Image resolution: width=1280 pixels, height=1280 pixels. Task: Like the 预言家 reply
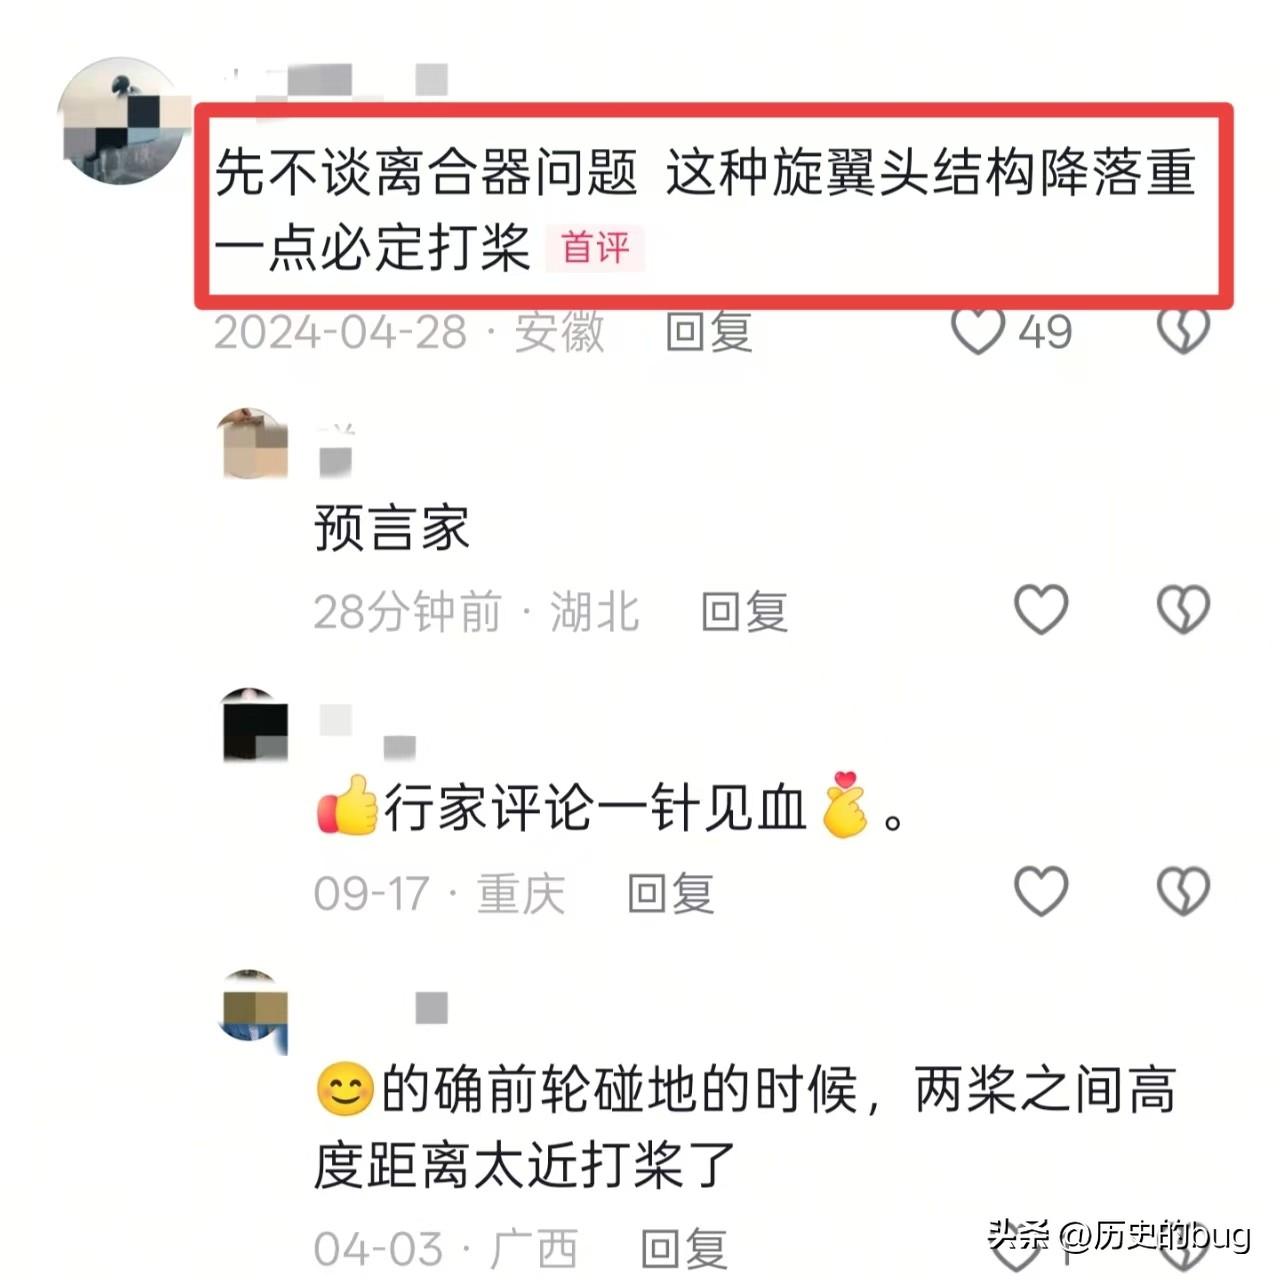pyautogui.click(x=1041, y=610)
